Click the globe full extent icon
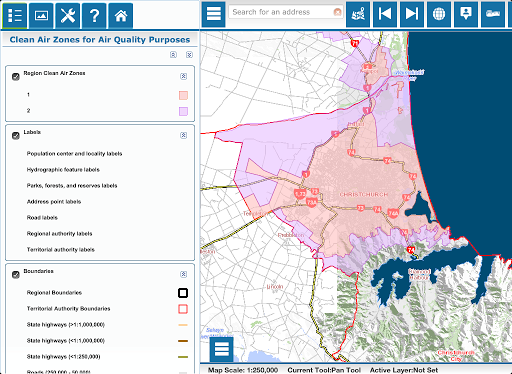This screenshot has width=512, height=374. [x=439, y=14]
